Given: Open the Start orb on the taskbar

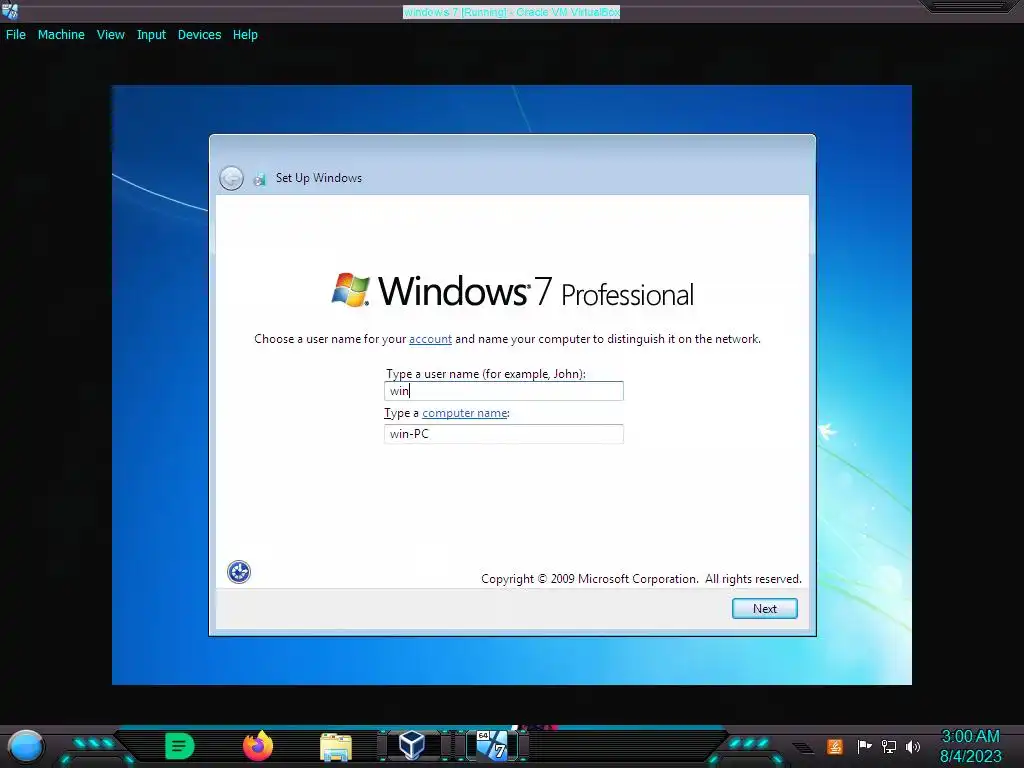Looking at the screenshot, I should [26, 747].
